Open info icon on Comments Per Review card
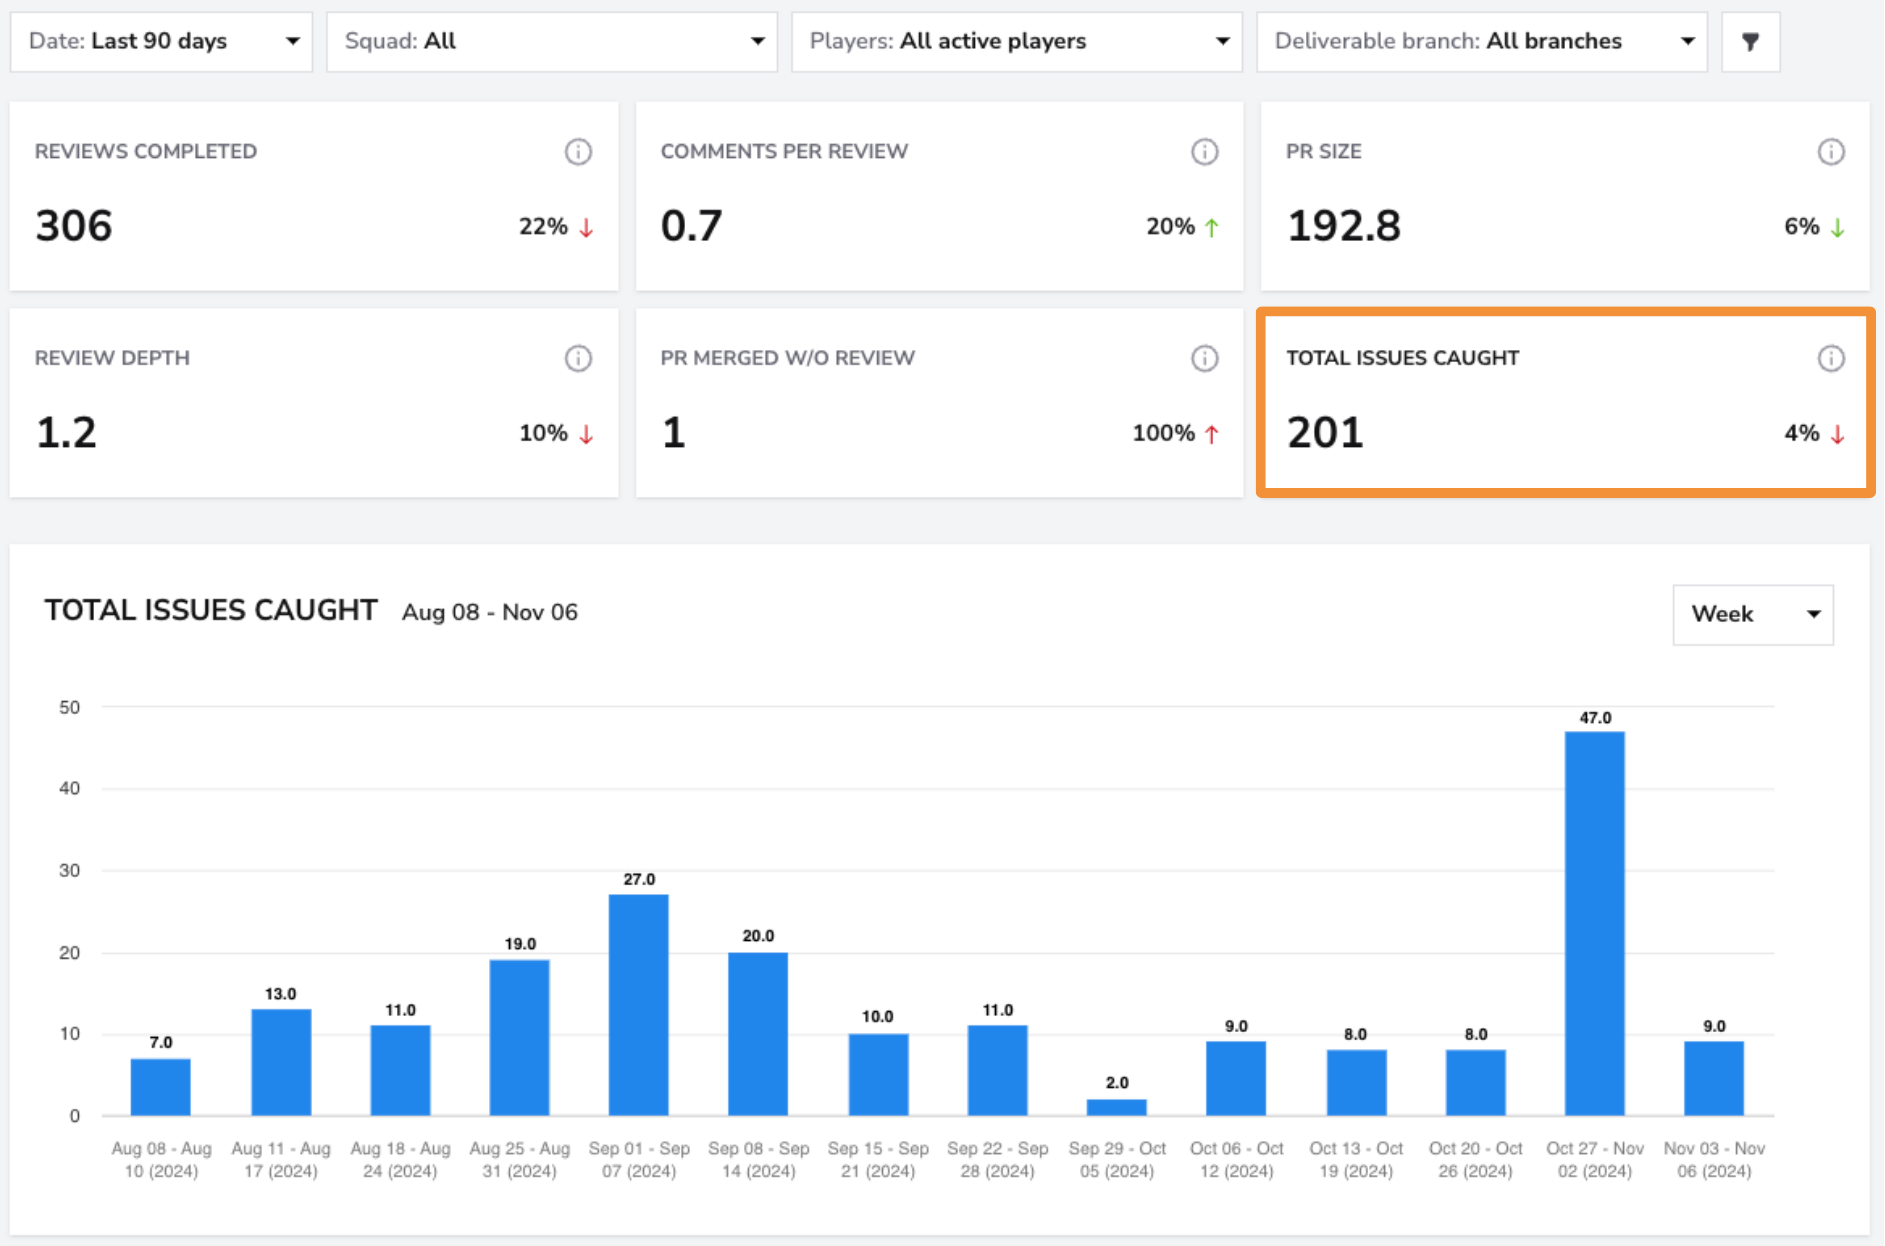The image size is (1885, 1246). (1204, 152)
